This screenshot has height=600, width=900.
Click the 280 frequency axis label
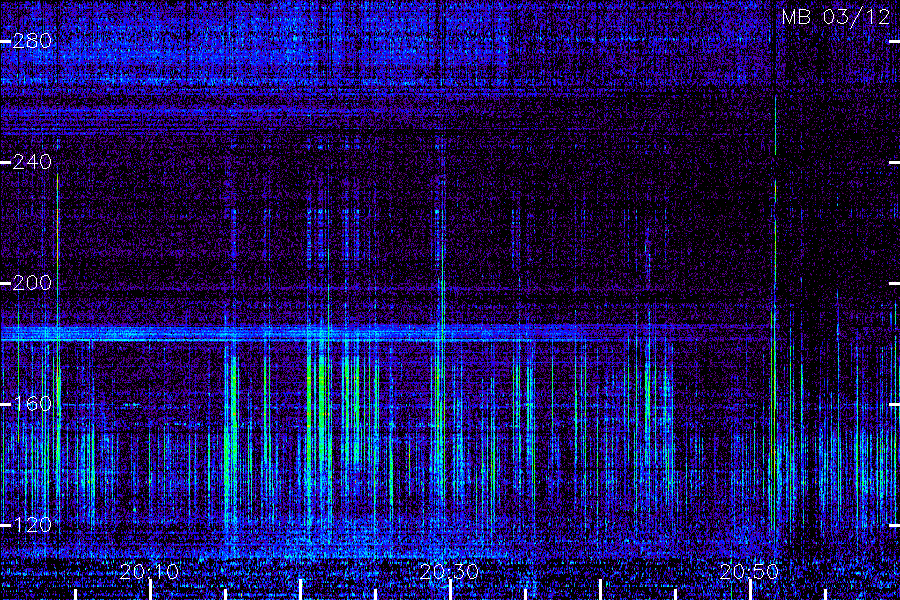[32, 41]
